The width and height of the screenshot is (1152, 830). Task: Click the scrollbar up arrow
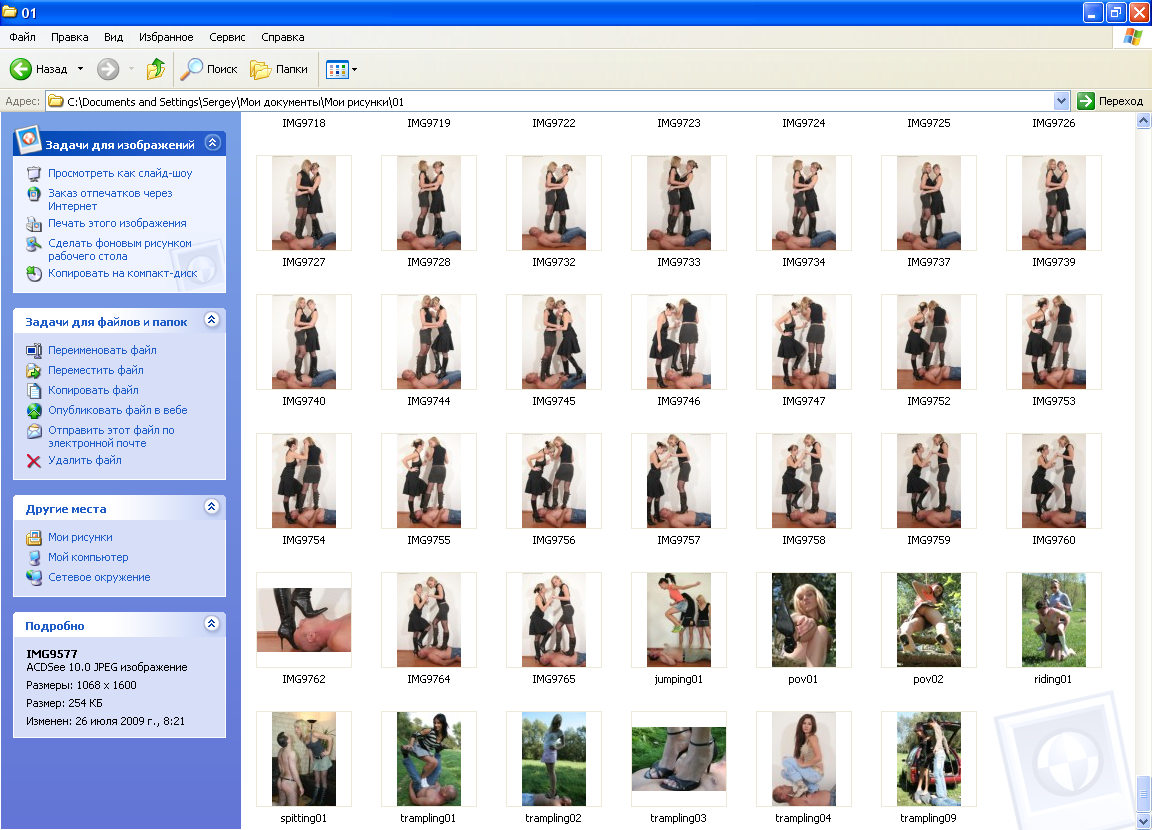click(x=1143, y=121)
